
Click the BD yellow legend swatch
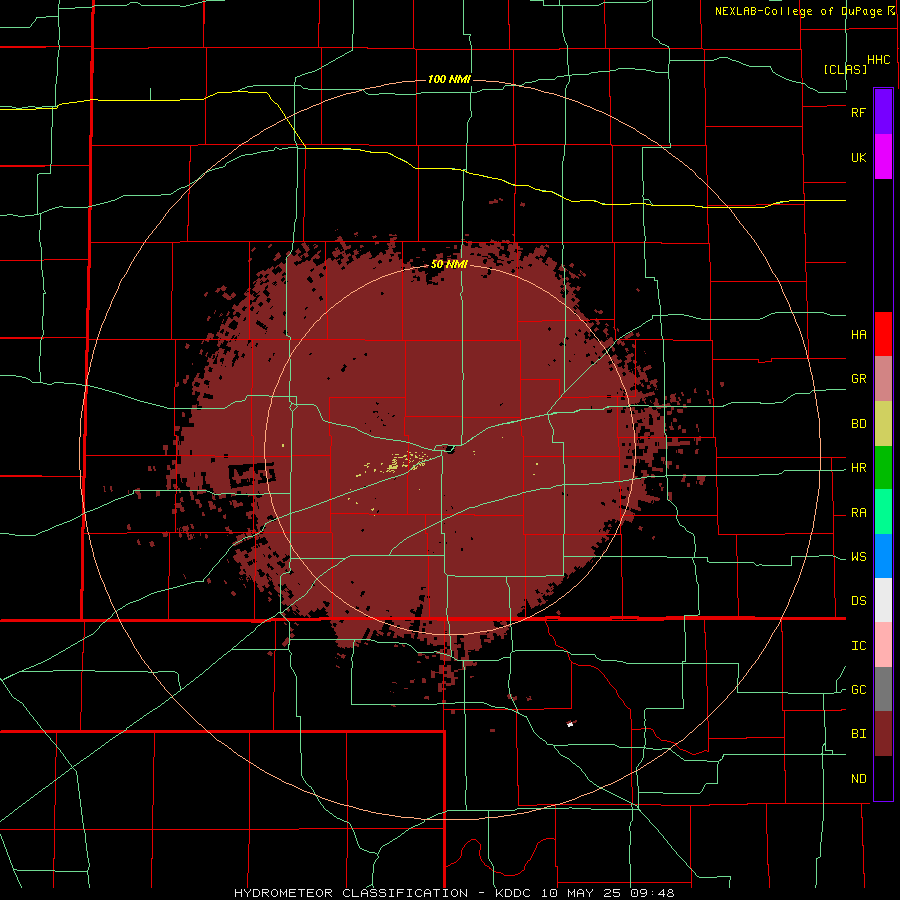tap(883, 424)
